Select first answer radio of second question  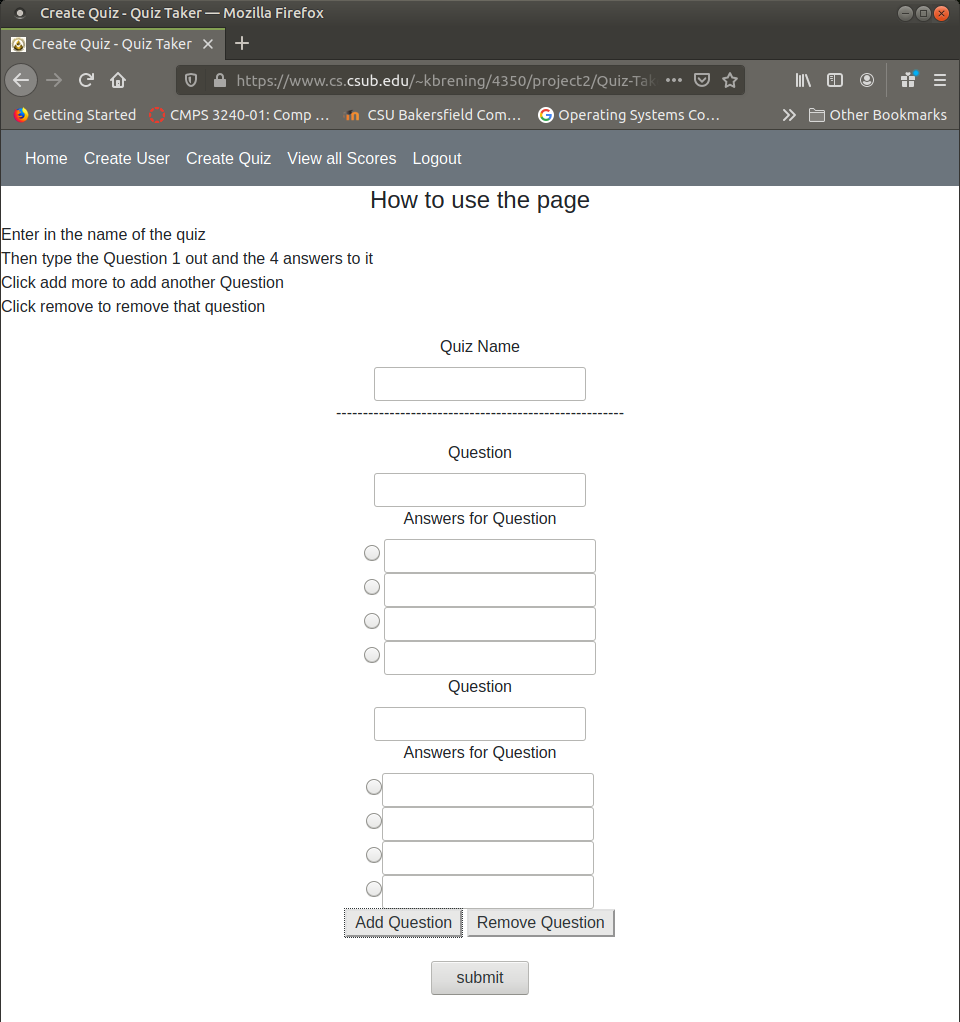(x=373, y=787)
